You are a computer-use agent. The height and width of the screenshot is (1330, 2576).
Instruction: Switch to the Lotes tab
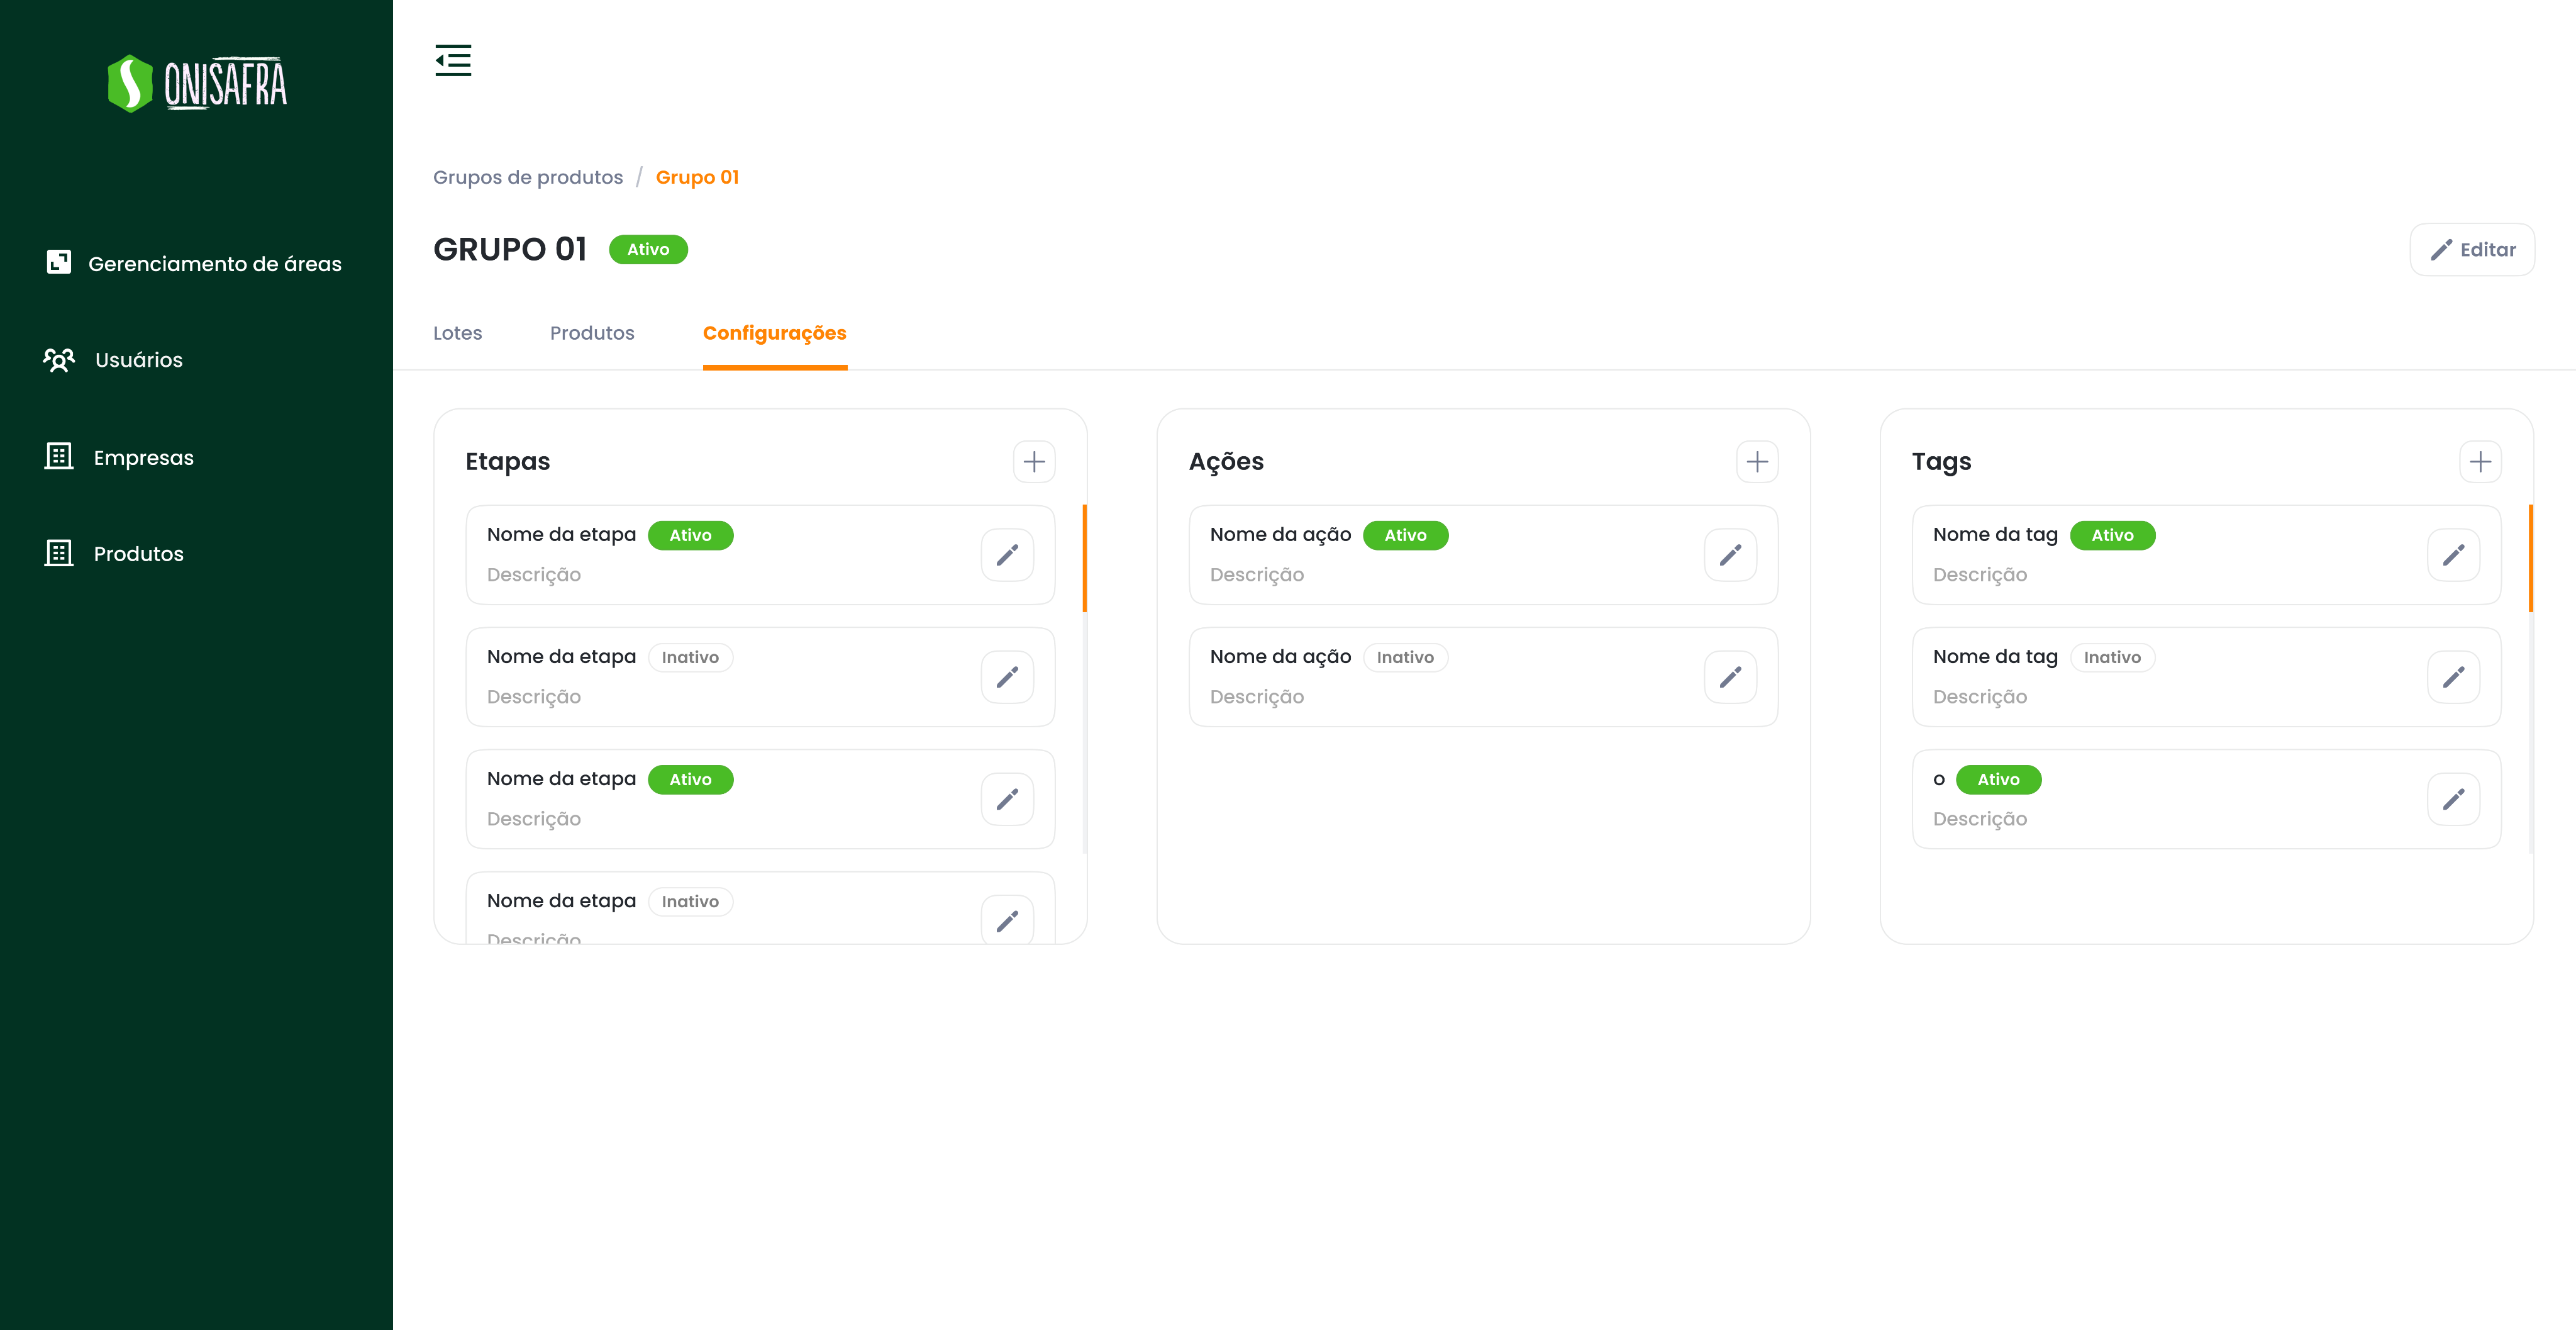tap(457, 333)
